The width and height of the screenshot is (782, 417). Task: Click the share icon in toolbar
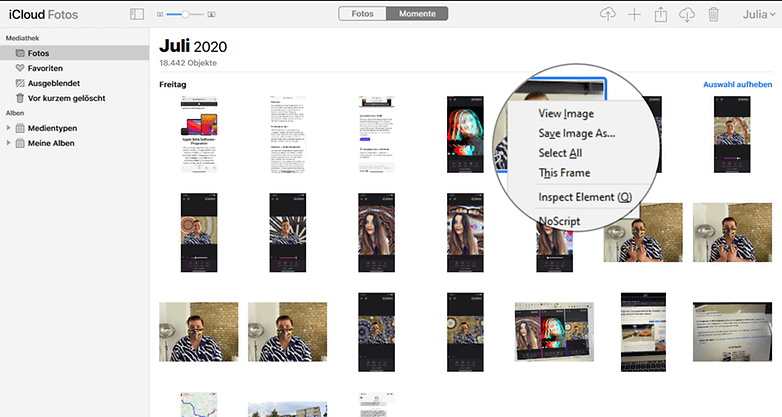(x=660, y=14)
